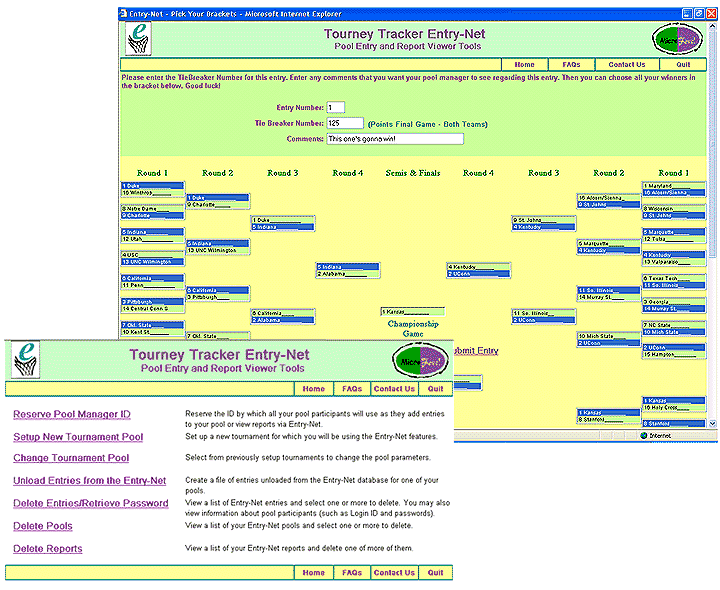The width and height of the screenshot is (720, 590).
Task: Click the Comments text field
Action: click(395, 139)
